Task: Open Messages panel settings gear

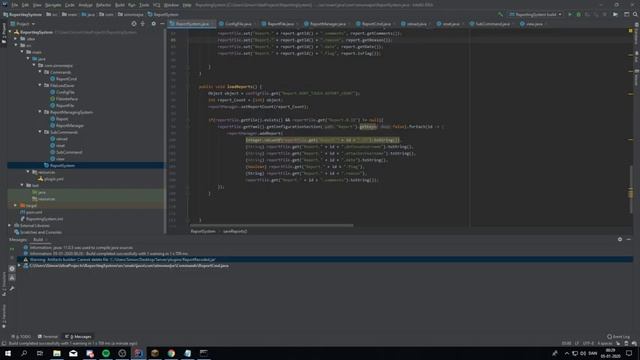Action: coord(620,240)
